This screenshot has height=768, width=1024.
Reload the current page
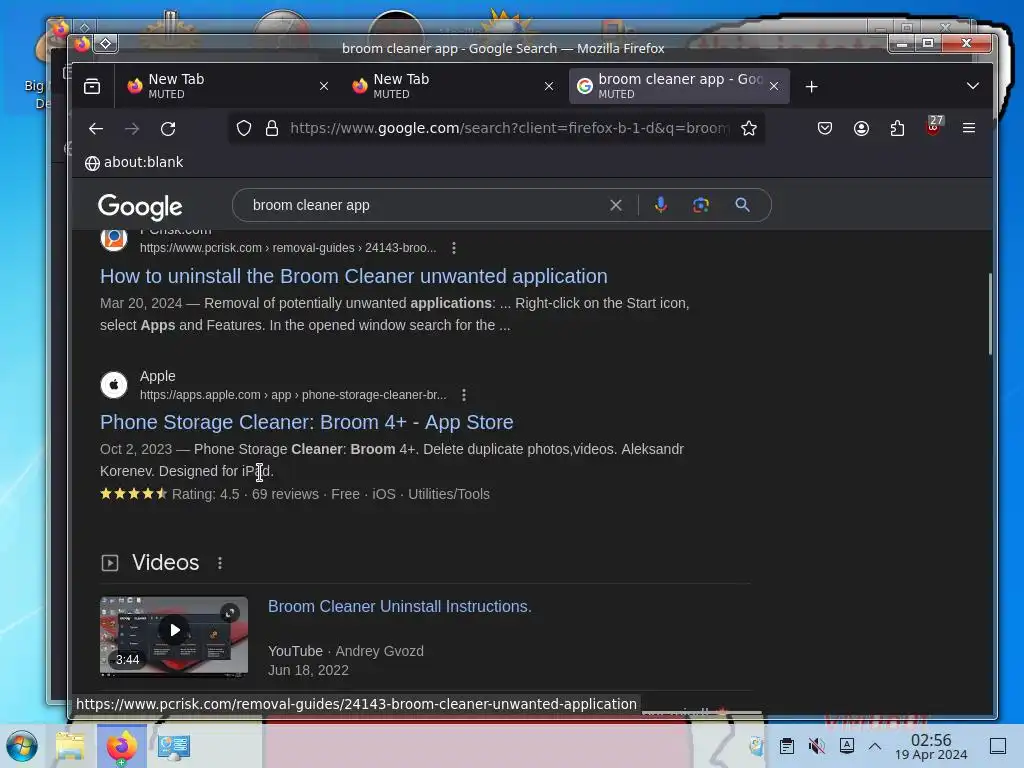click(168, 129)
